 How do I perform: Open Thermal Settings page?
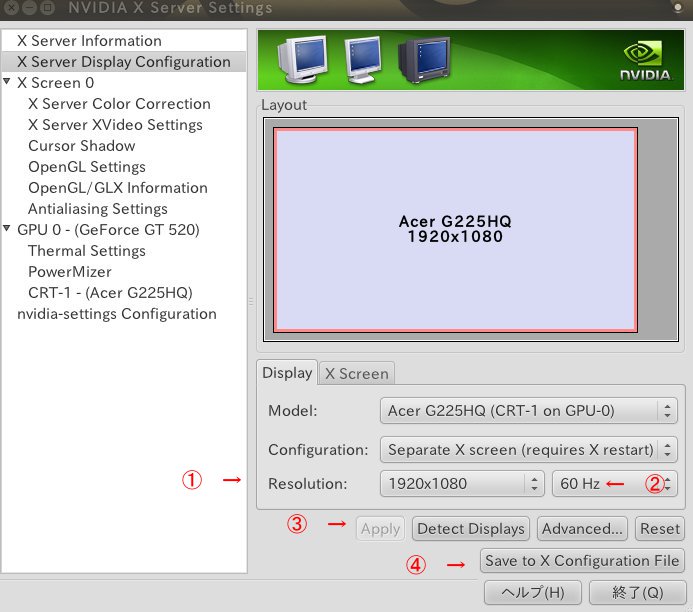coord(87,251)
